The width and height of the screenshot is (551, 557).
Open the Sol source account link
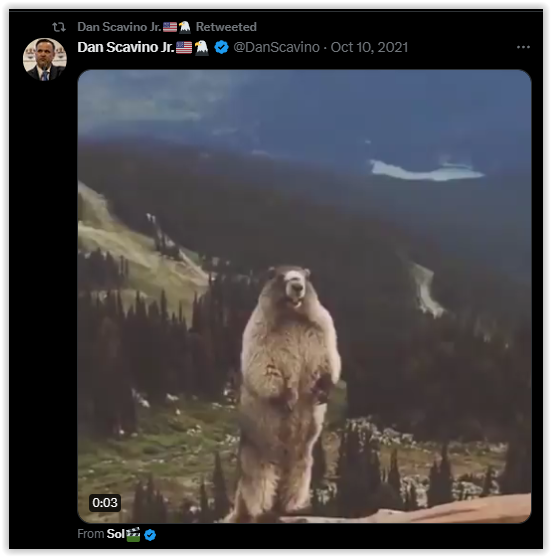[115, 534]
